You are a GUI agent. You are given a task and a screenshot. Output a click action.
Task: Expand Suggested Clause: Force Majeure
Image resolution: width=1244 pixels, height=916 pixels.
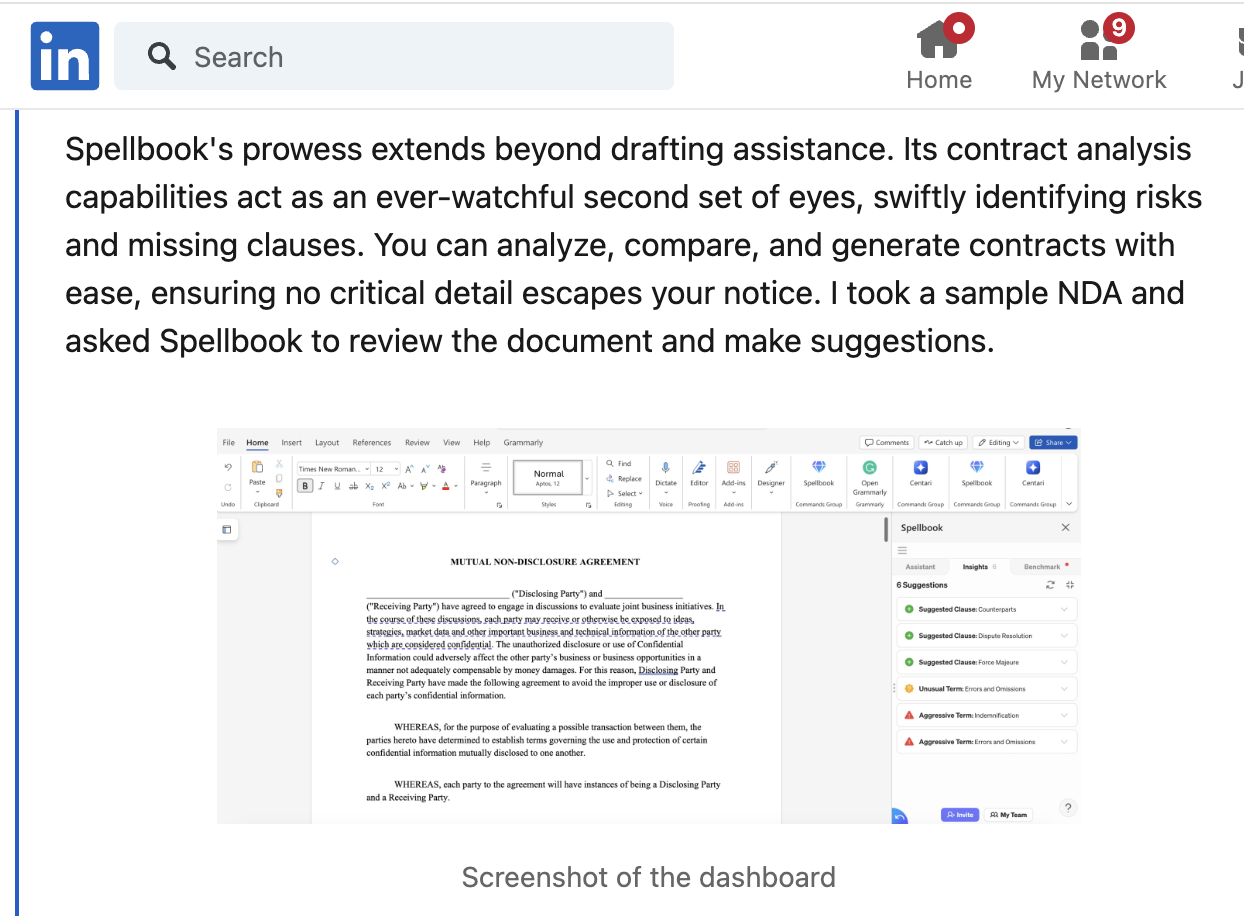(x=987, y=662)
